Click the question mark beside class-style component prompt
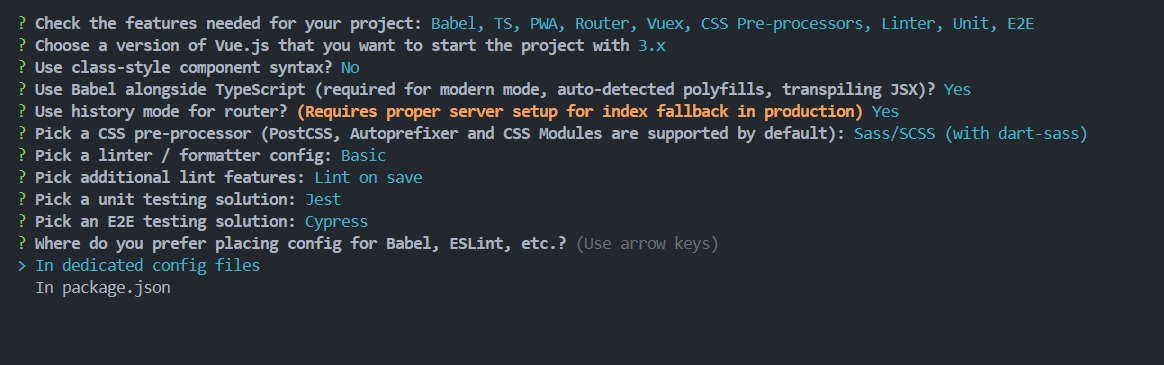Image resolution: width=1164 pixels, height=365 pixels. coord(23,68)
